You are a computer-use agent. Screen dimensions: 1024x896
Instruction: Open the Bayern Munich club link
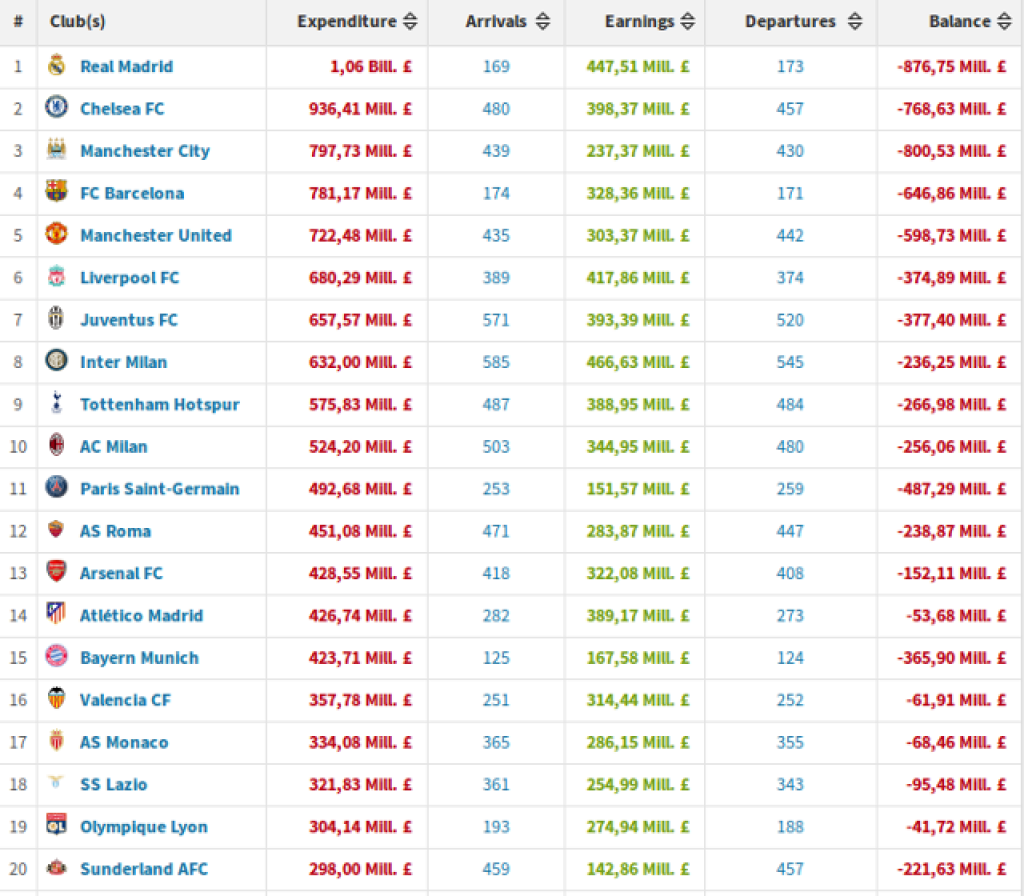click(x=139, y=658)
